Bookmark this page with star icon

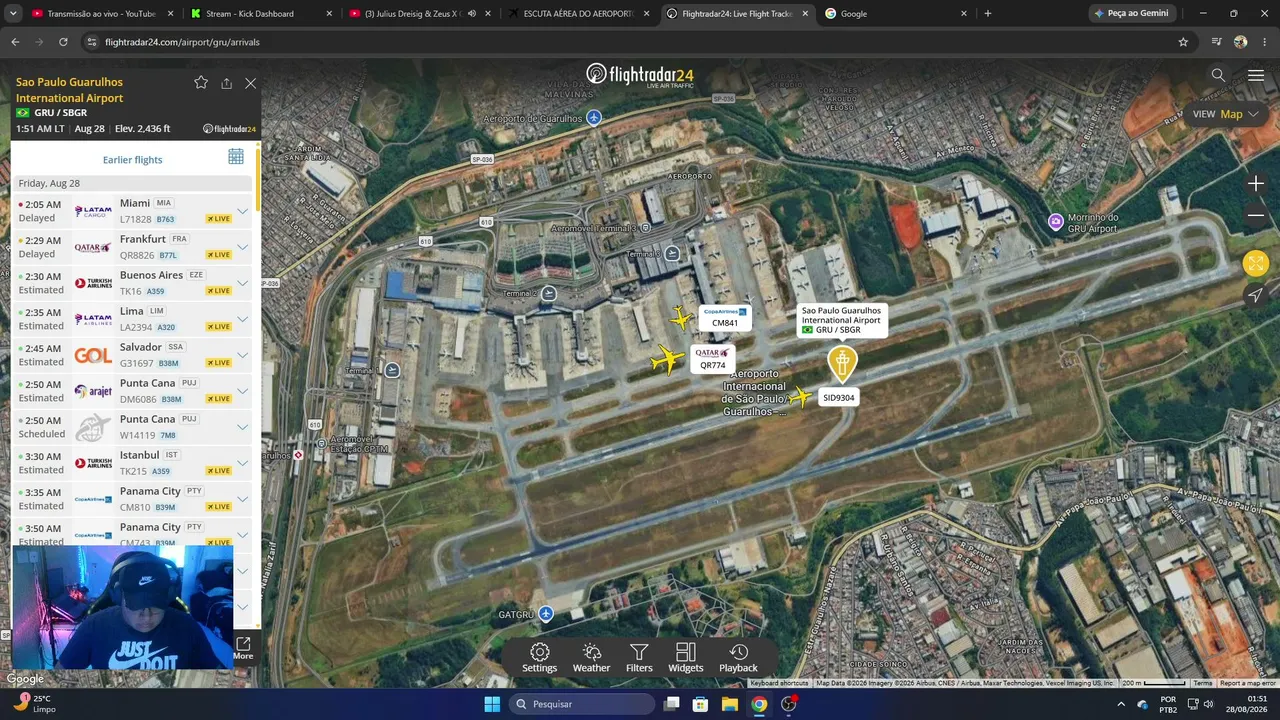coord(1183,42)
